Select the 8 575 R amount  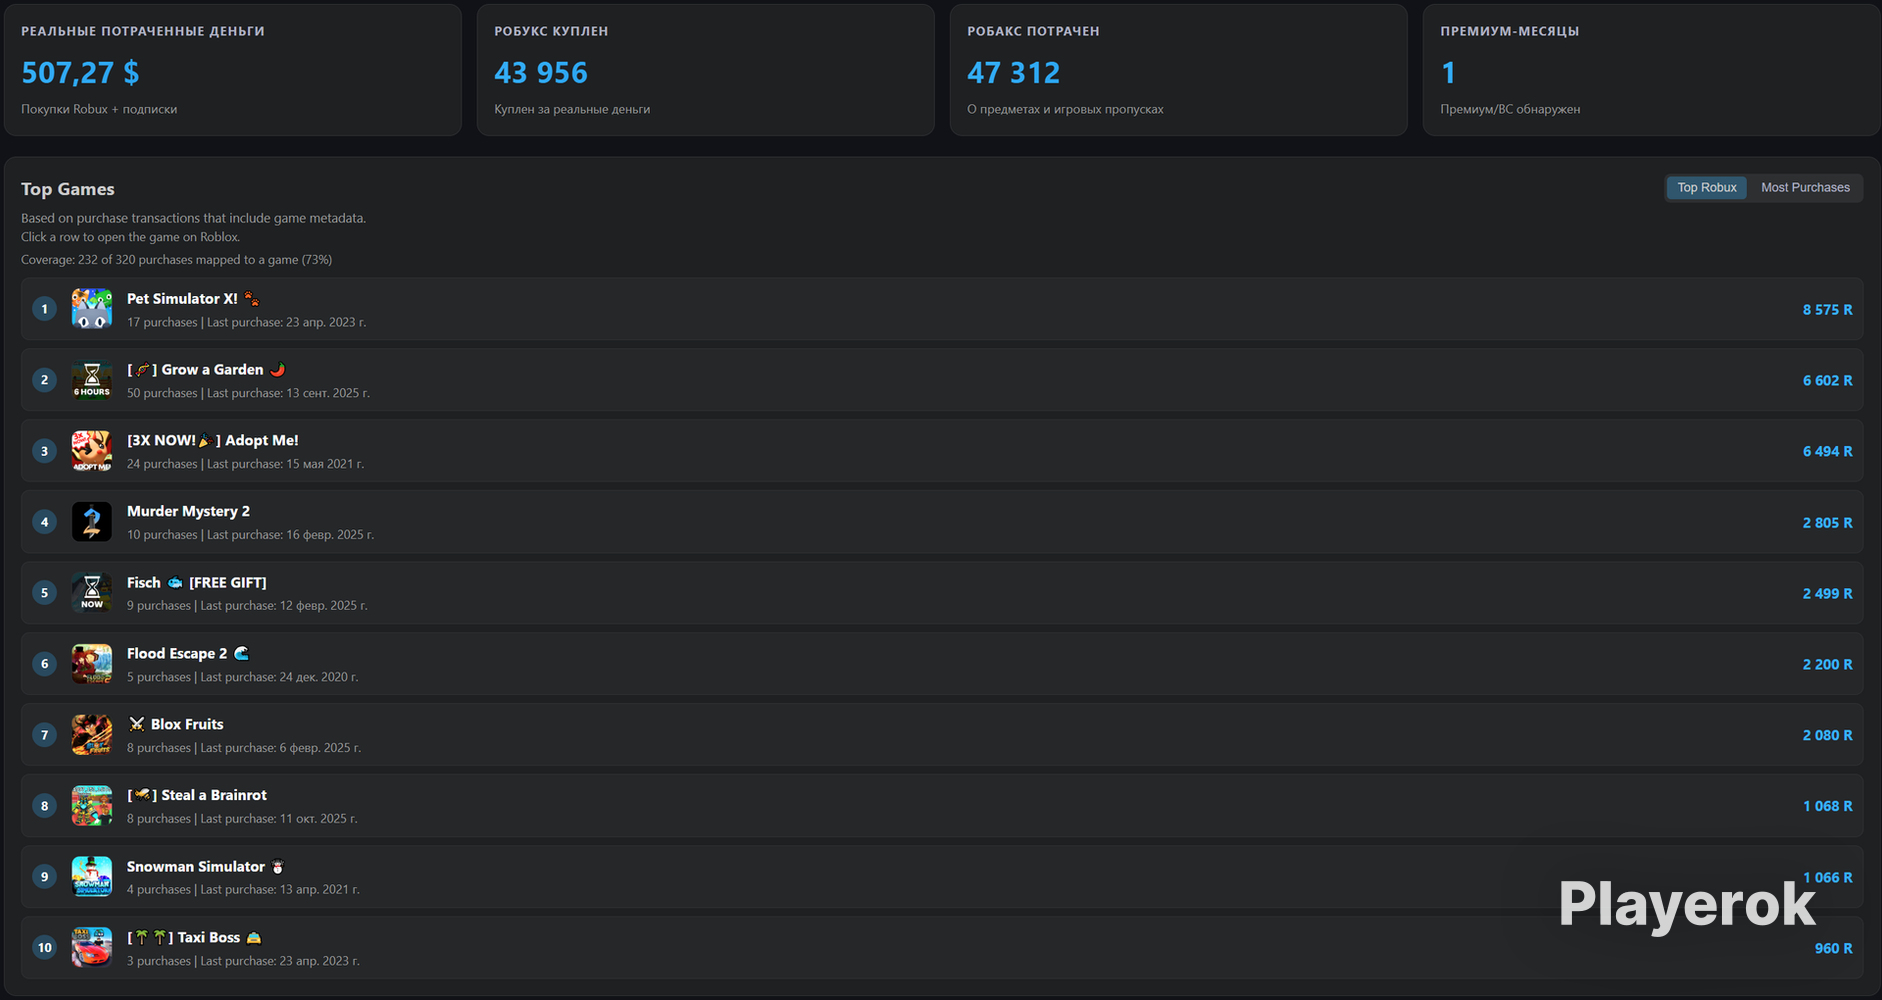click(1827, 310)
